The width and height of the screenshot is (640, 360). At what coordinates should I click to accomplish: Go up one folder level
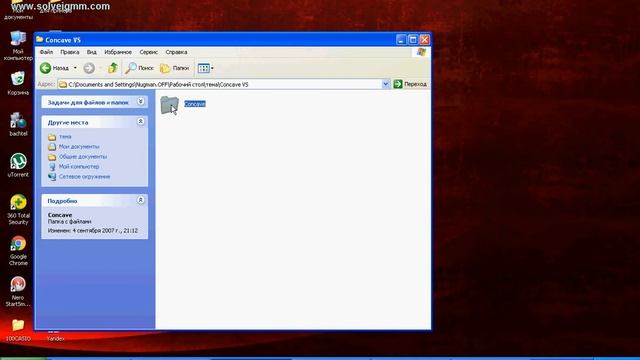(113, 68)
